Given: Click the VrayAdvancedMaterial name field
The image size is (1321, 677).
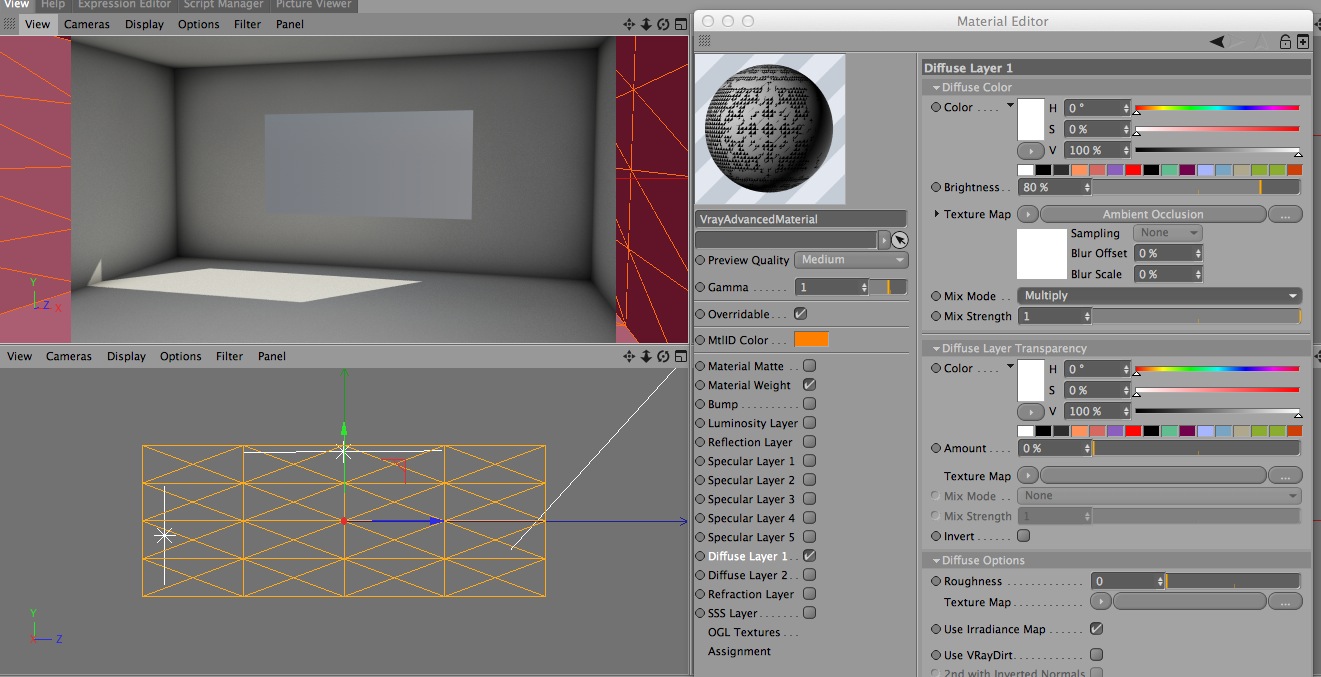Looking at the screenshot, I should (x=801, y=219).
